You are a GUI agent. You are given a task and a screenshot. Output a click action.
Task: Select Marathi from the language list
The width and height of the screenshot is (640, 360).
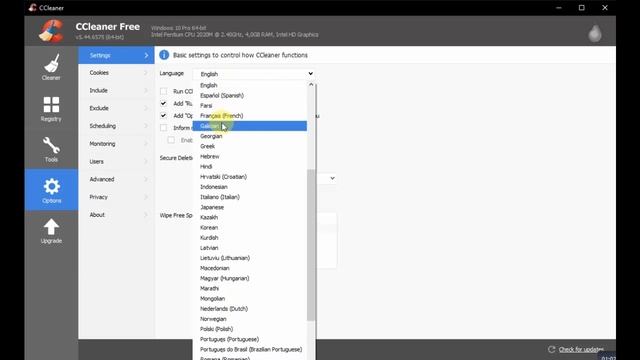click(250, 289)
